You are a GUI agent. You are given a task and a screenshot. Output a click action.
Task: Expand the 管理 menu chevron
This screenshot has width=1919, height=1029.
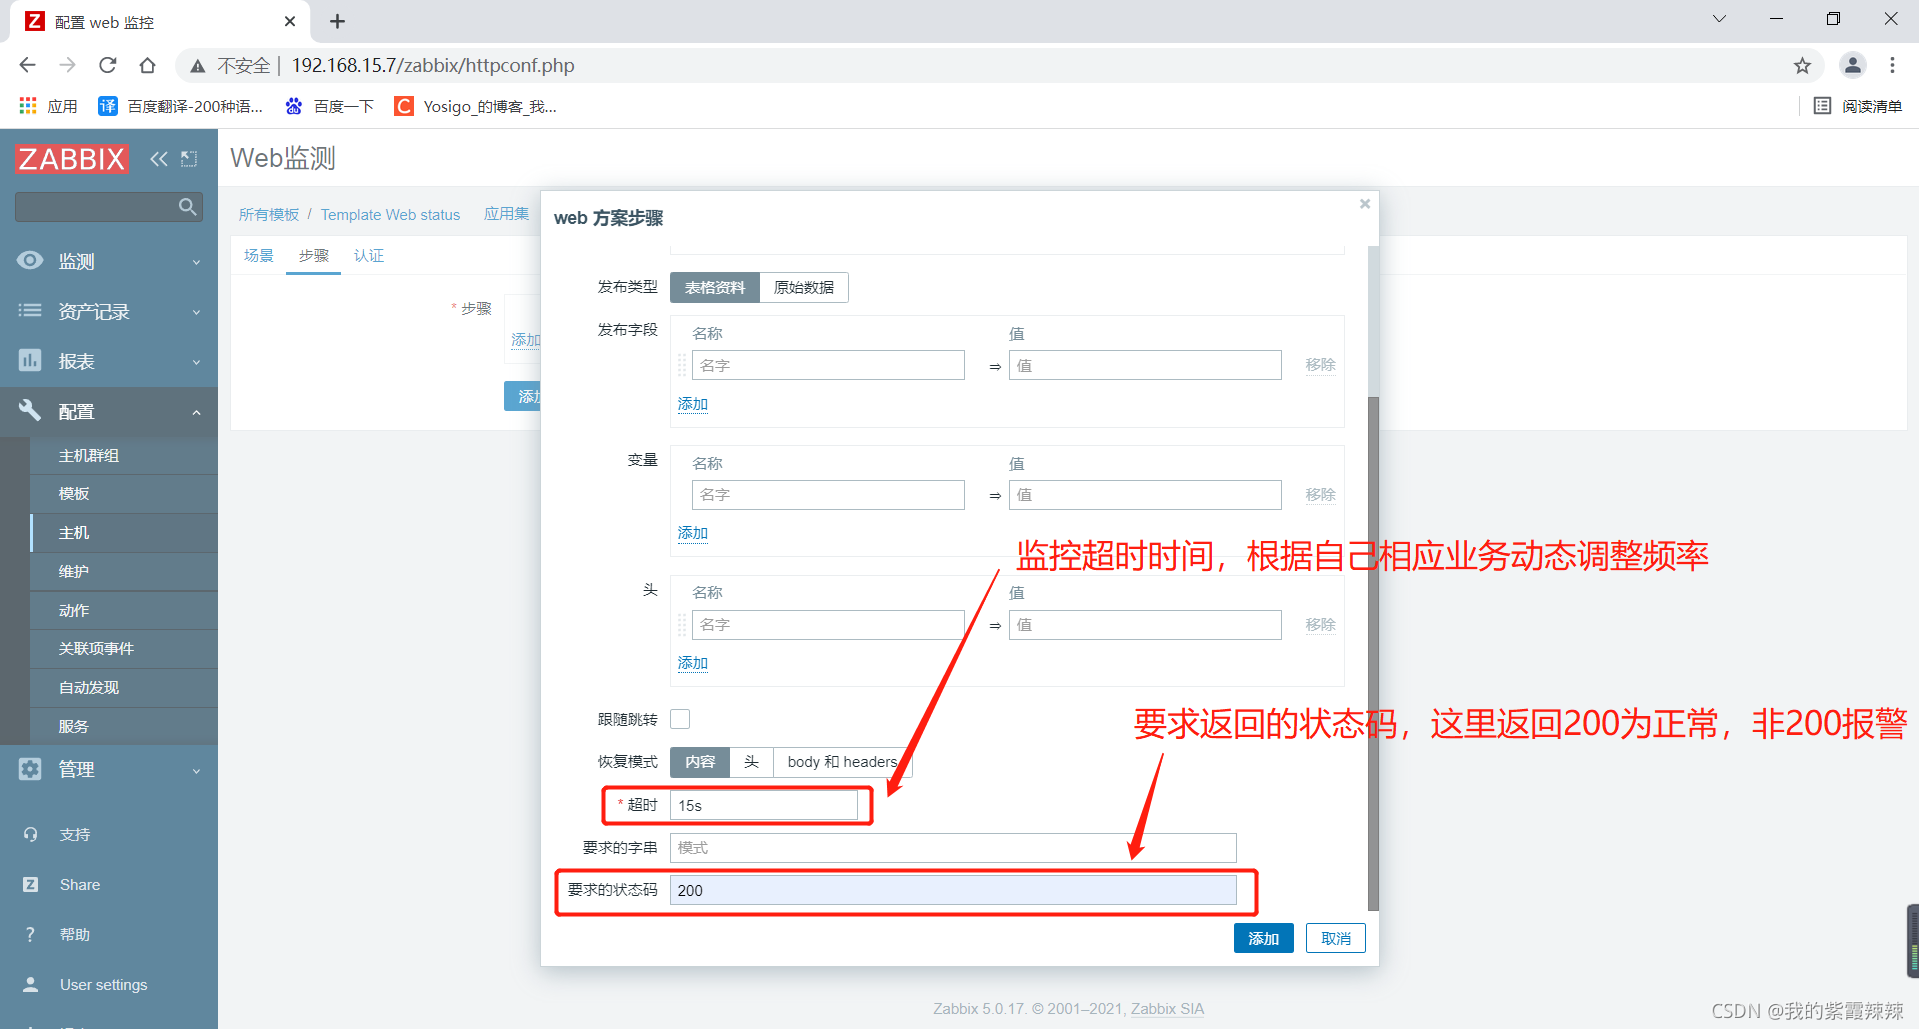pyautogui.click(x=197, y=771)
